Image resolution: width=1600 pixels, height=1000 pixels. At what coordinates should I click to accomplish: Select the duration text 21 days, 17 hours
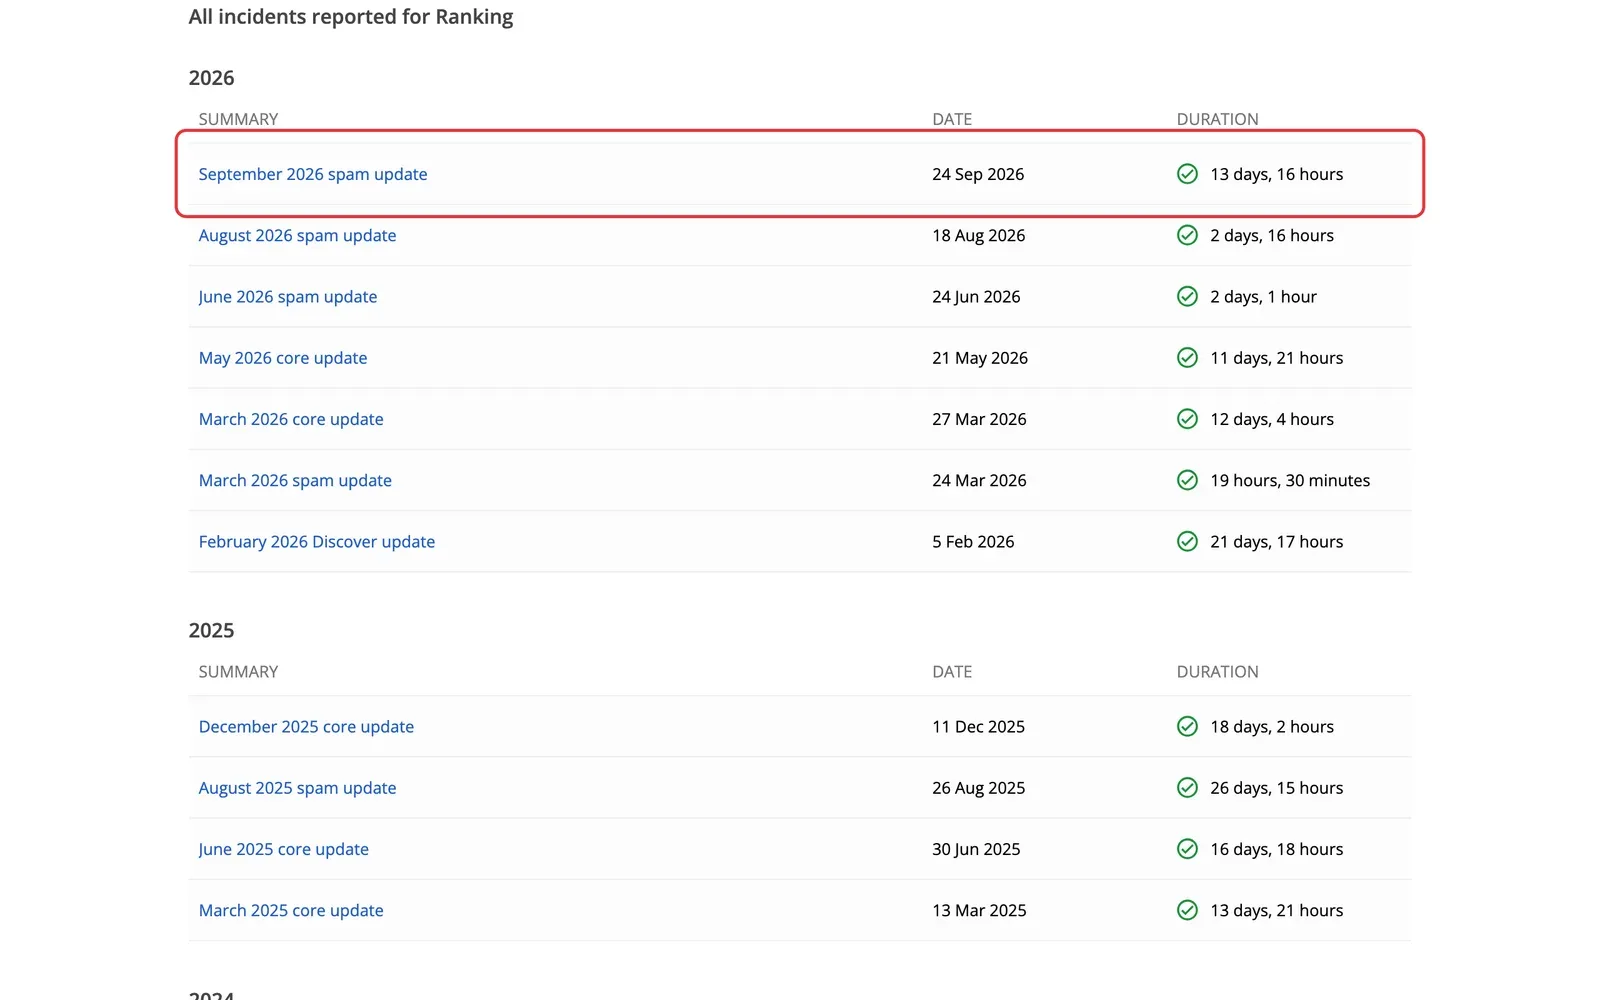tap(1277, 542)
